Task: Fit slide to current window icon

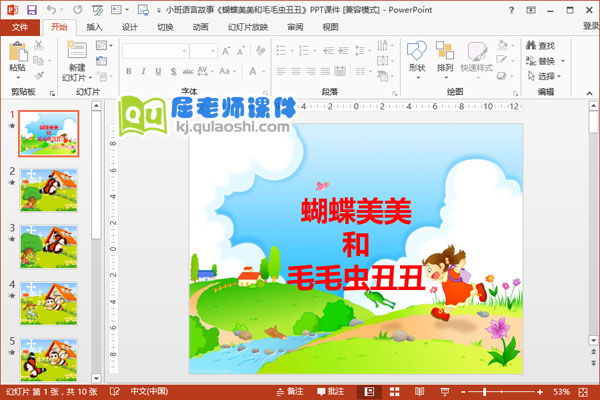Action: coord(583,392)
